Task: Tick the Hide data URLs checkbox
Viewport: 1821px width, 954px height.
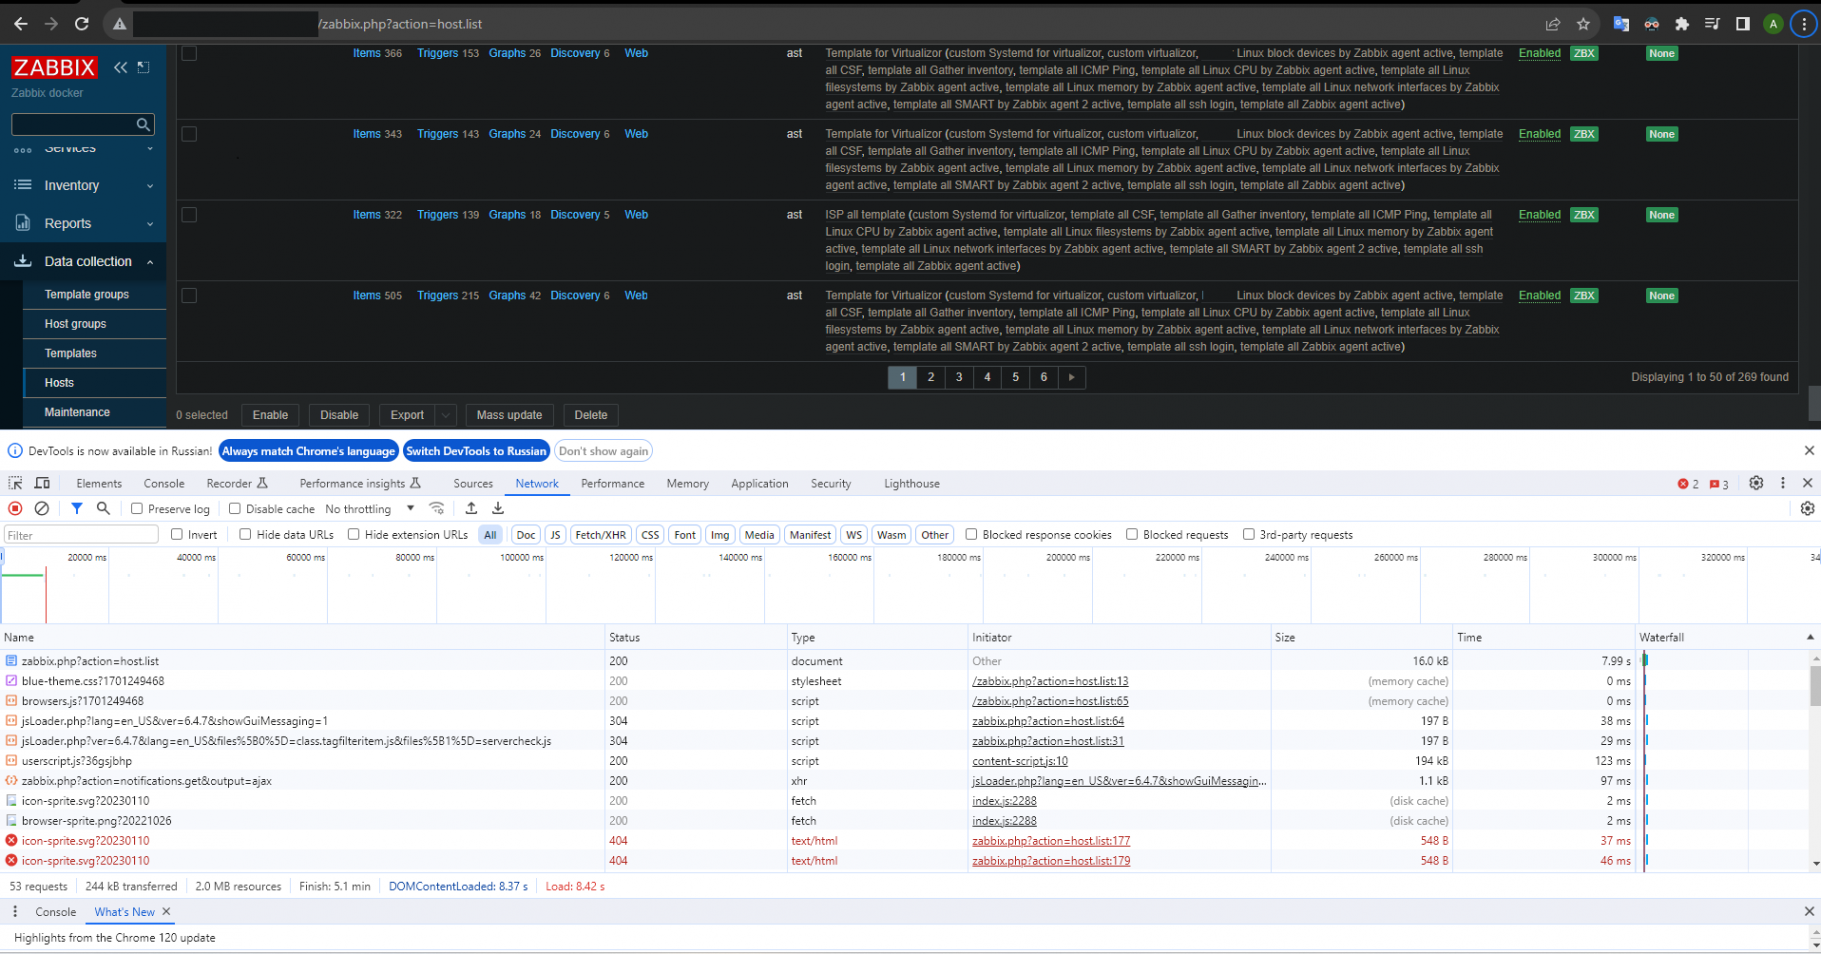Action: (x=245, y=535)
